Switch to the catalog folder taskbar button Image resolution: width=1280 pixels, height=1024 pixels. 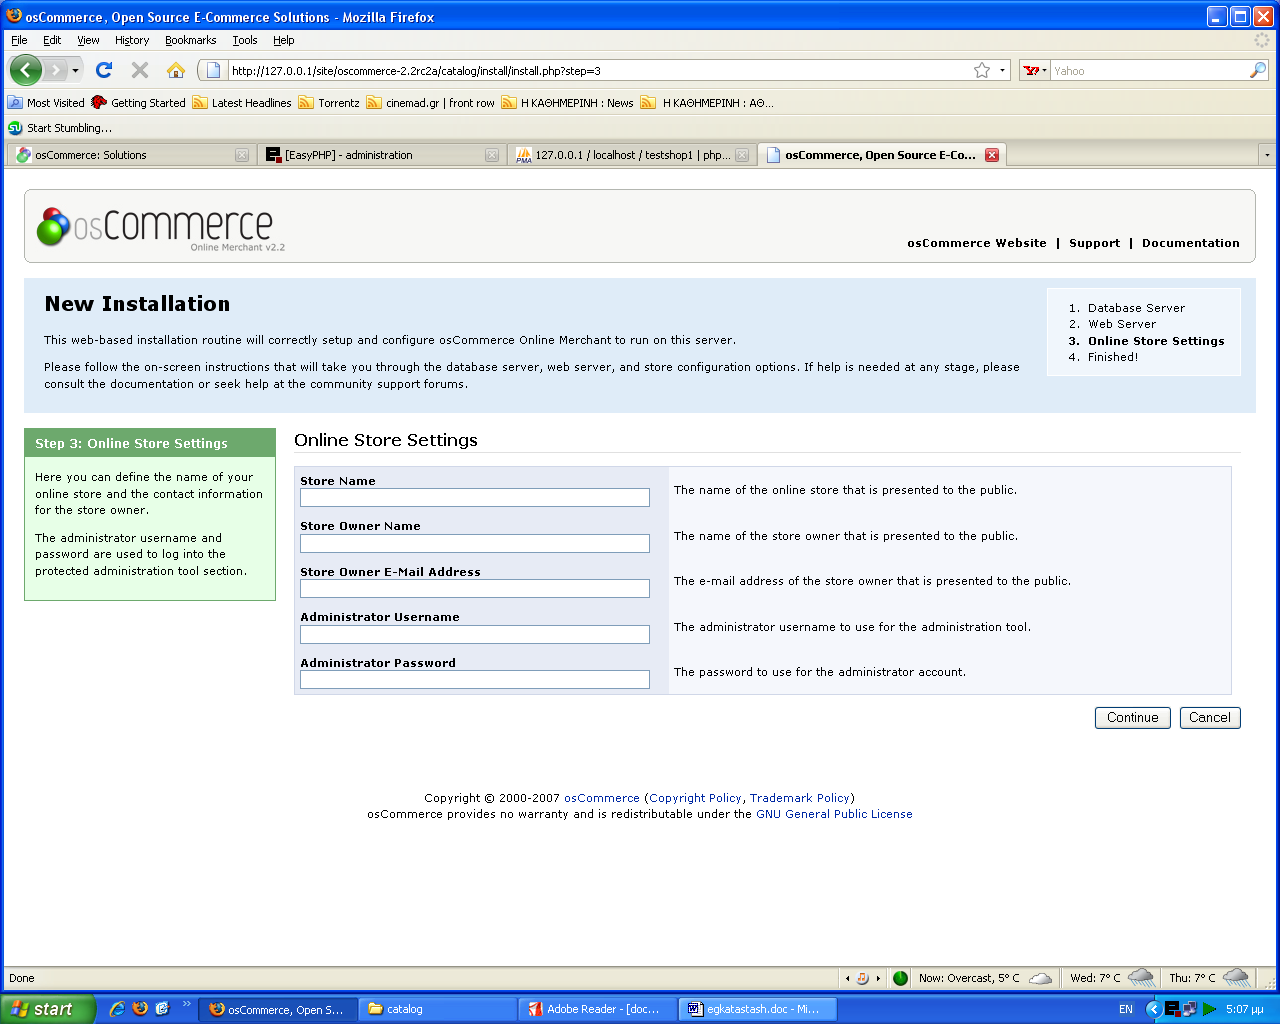[x=438, y=1009]
